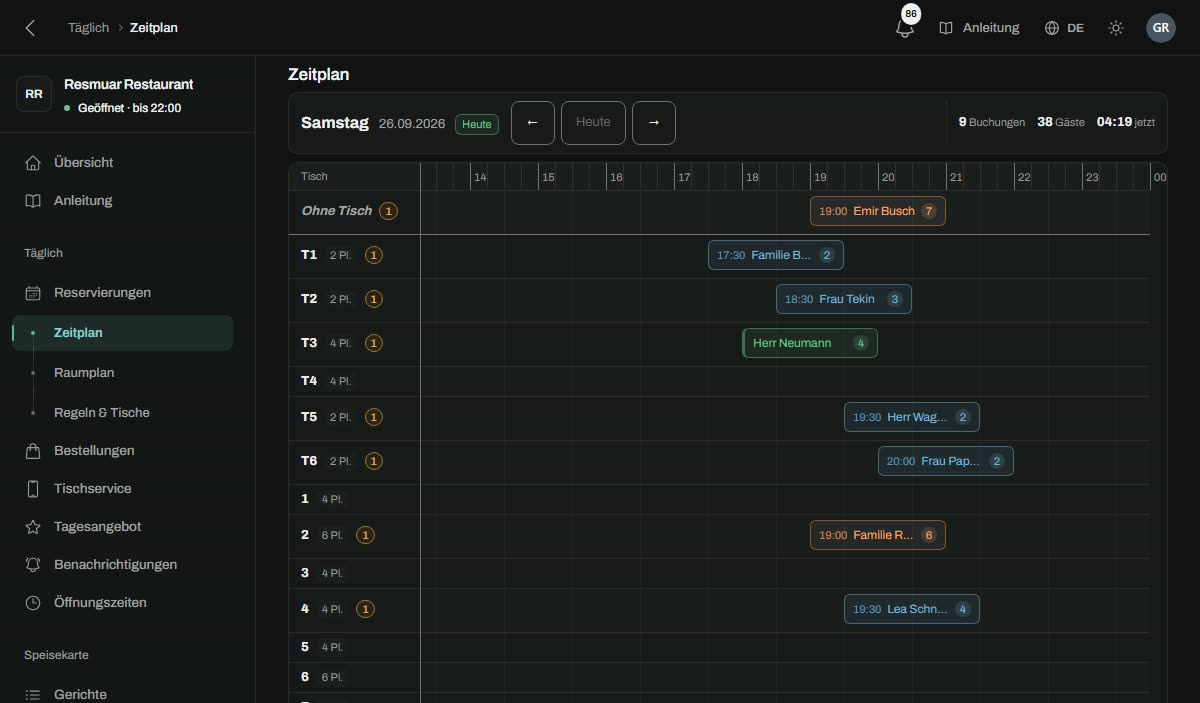Click the T4 table row label

click(309, 381)
